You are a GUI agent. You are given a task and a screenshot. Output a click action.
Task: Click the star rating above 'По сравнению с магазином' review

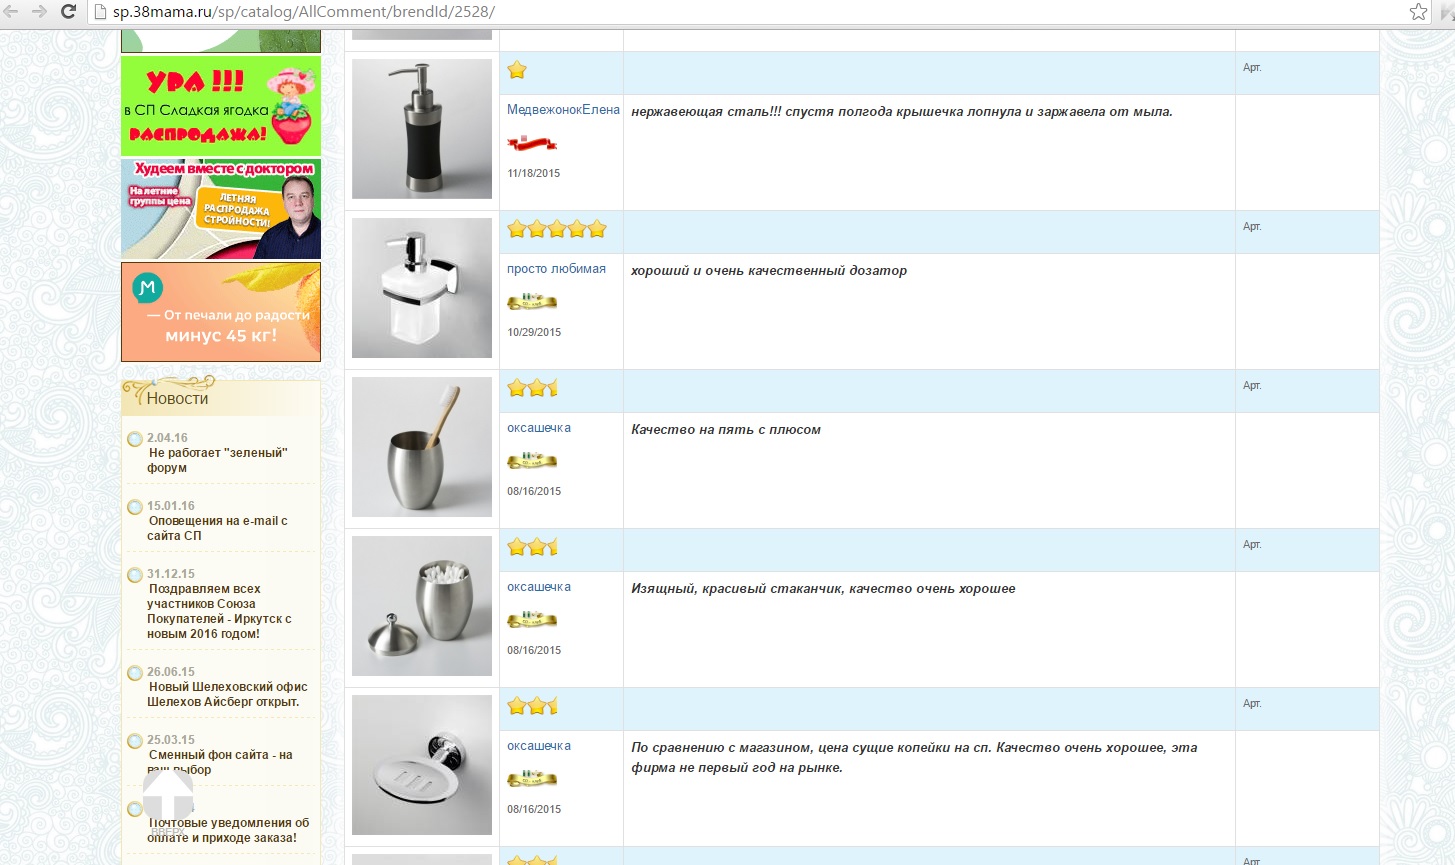(x=532, y=706)
